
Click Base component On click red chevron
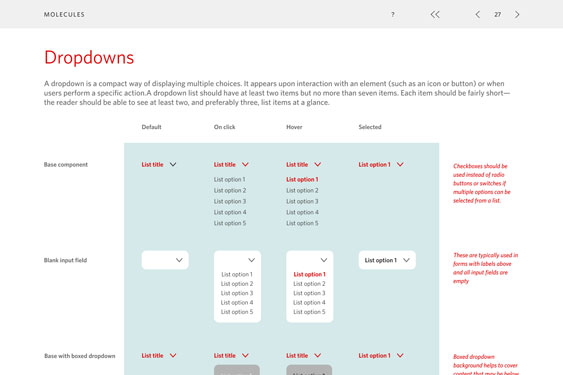tap(245, 165)
